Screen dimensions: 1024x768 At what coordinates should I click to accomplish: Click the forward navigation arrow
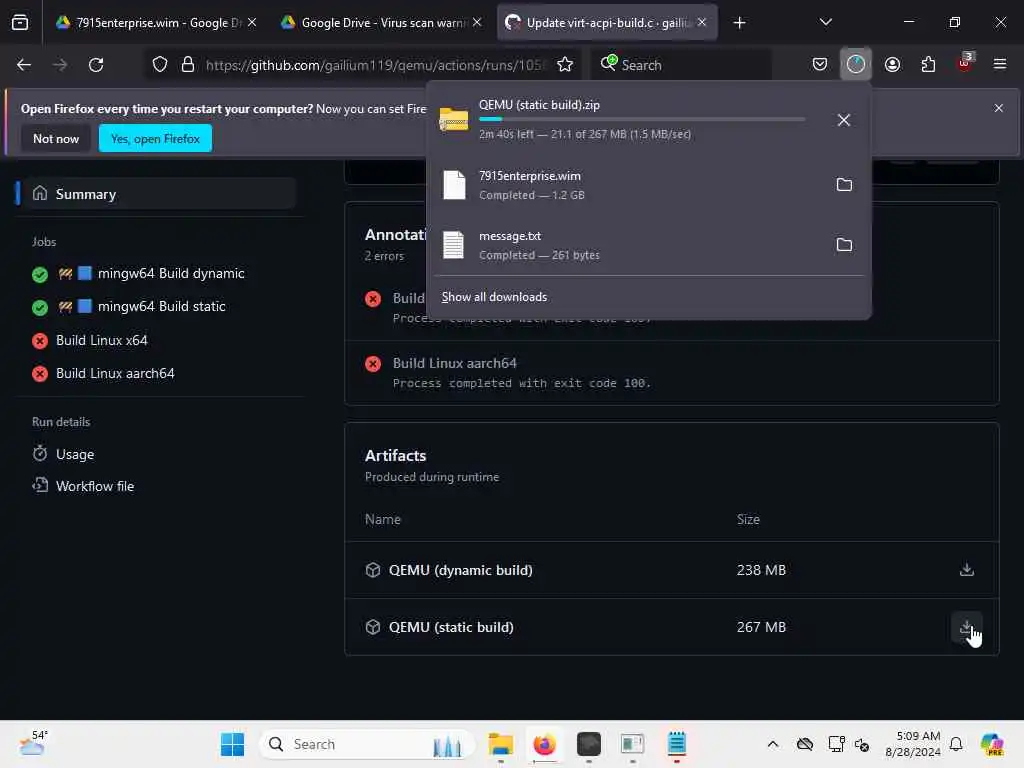pos(60,65)
